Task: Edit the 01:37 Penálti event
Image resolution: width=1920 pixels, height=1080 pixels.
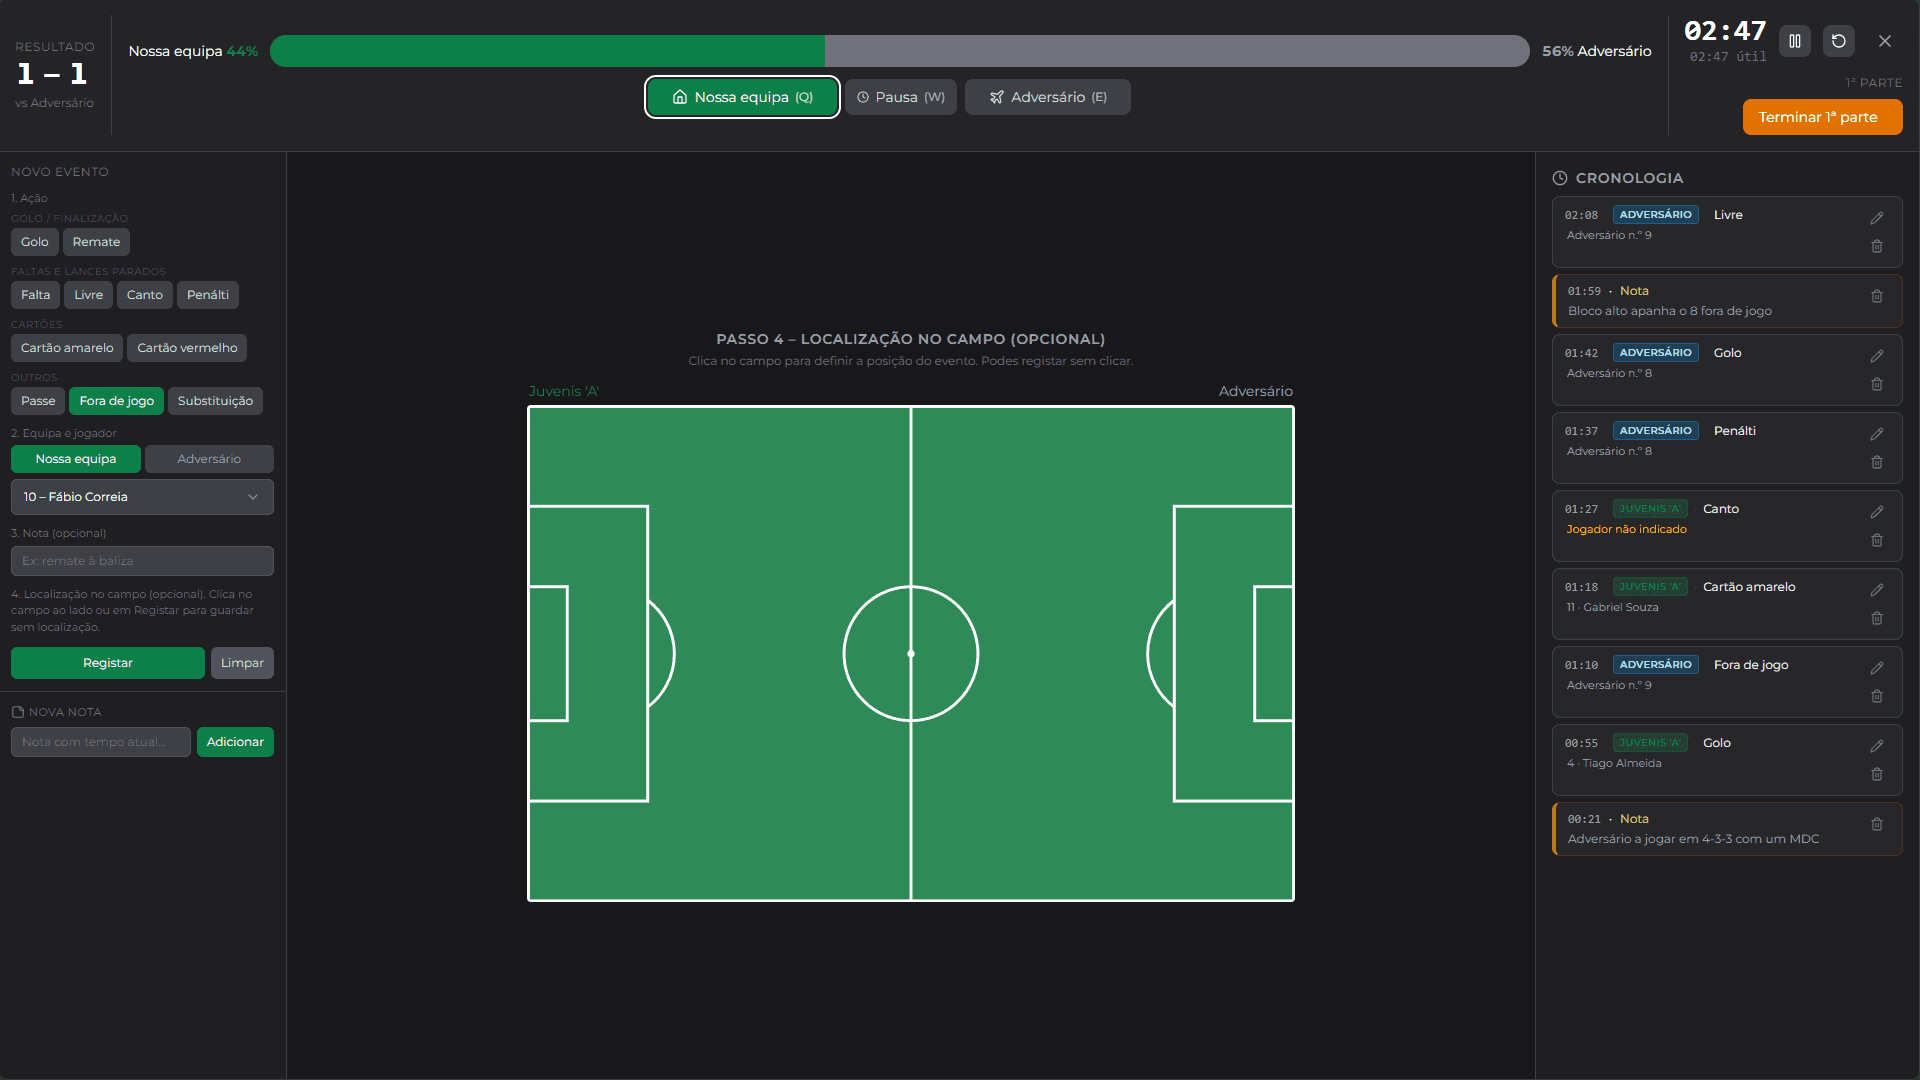Action: coord(1877,434)
